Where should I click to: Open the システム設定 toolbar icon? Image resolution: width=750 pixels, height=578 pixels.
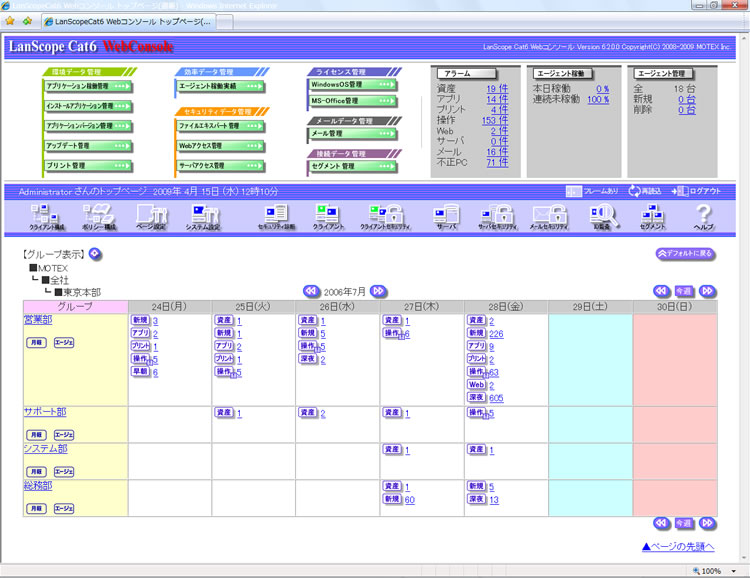point(203,217)
